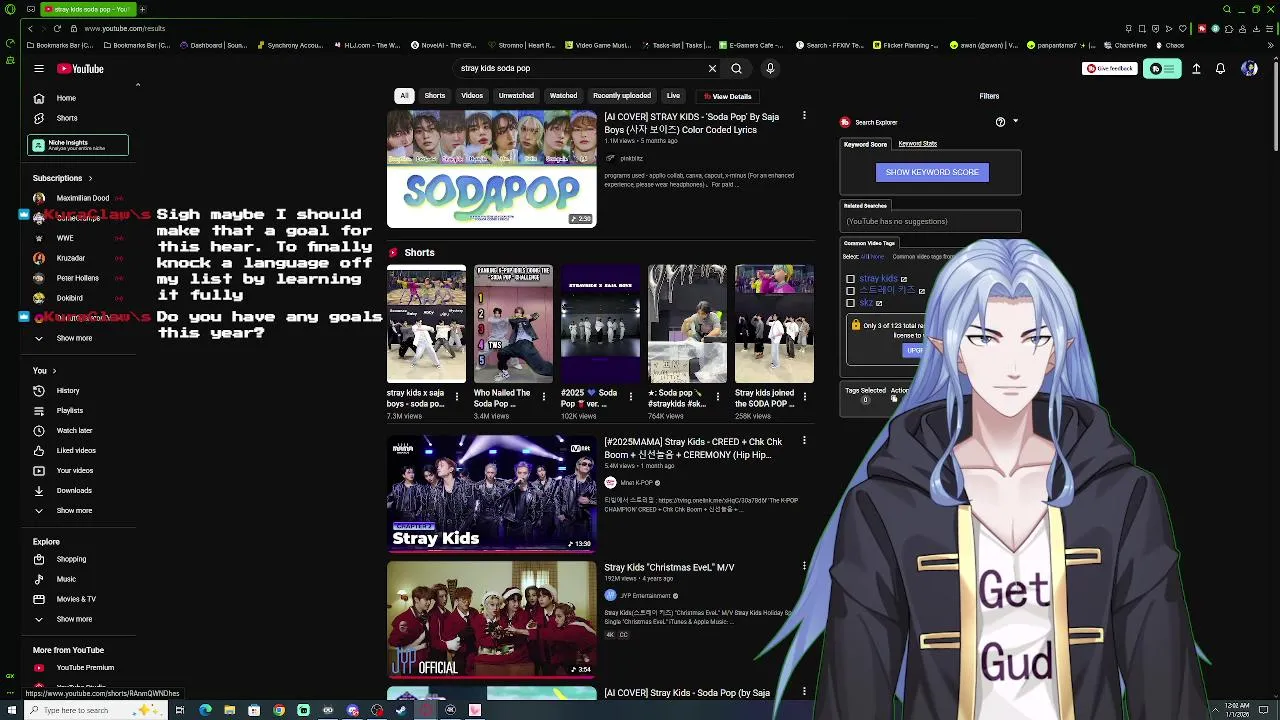Check the 'stray kids' tag checkbox
Screen dimensions: 1280x720
[x=851, y=279]
